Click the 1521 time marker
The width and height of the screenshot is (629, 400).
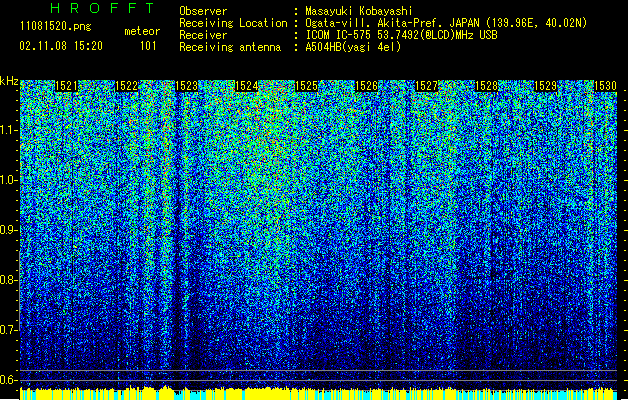point(66,86)
